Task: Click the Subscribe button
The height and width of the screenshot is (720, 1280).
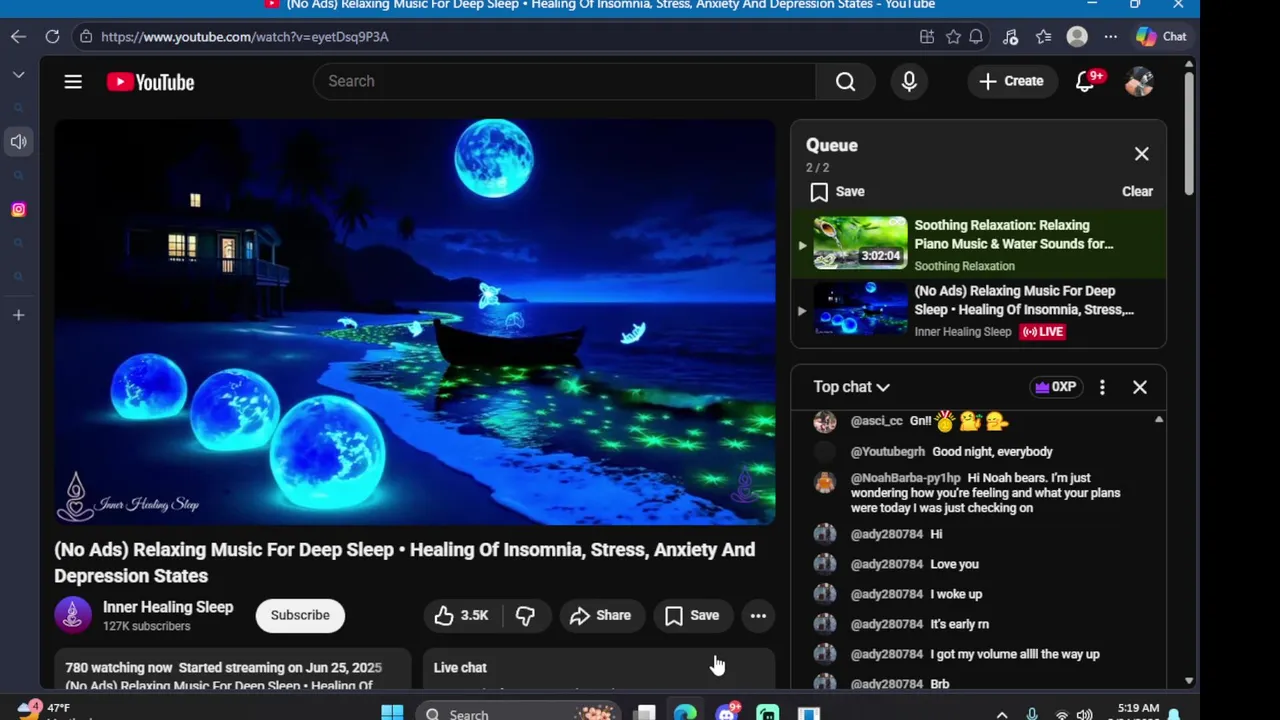Action: pyautogui.click(x=300, y=616)
